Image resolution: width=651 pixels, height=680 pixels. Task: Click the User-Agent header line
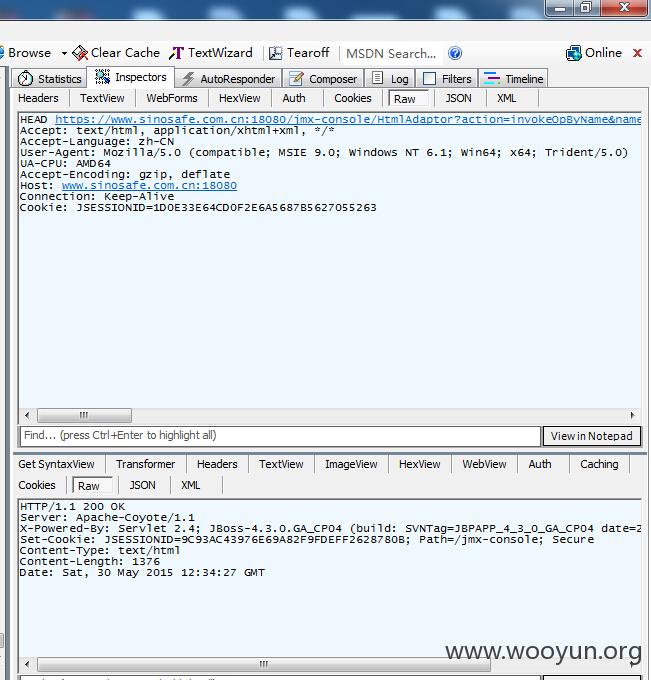pos(324,153)
